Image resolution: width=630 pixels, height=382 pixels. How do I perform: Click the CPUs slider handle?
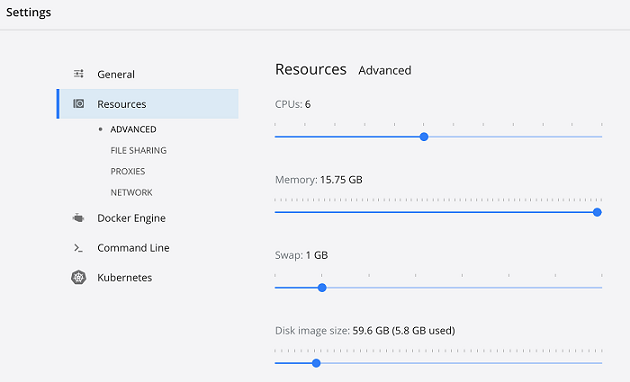[424, 137]
